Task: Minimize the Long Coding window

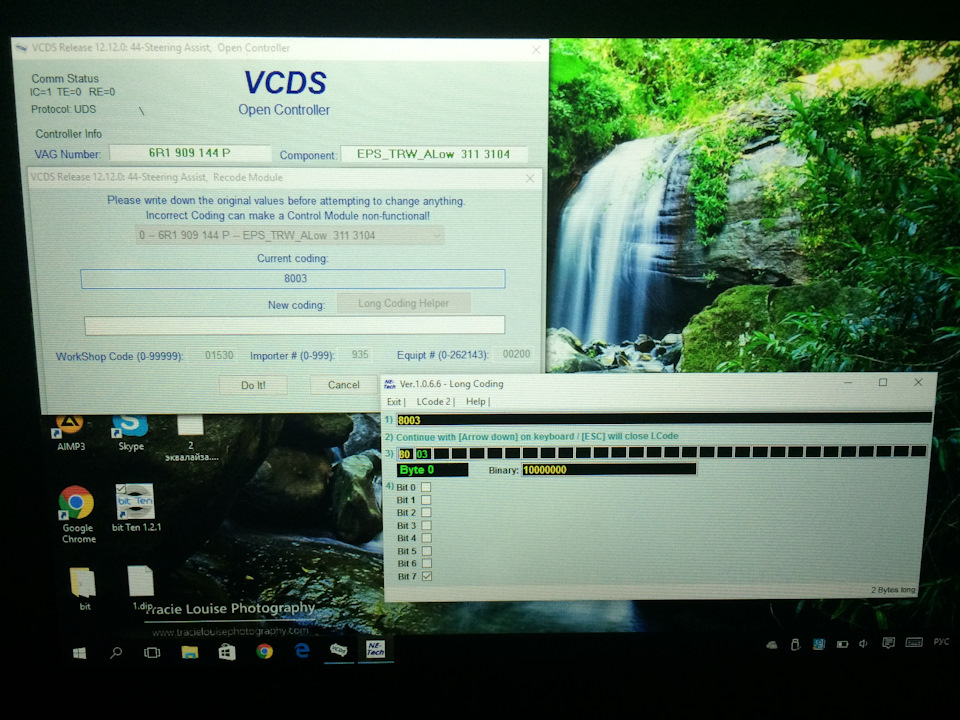Action: point(848,382)
